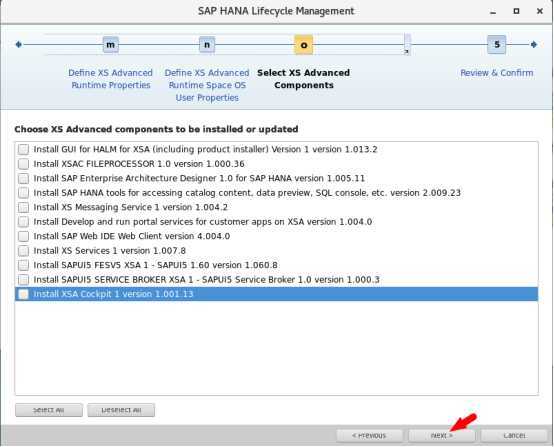This screenshot has width=554, height=447.
Task: Enable Install XS Services 1 checkbox
Action: 23,251
